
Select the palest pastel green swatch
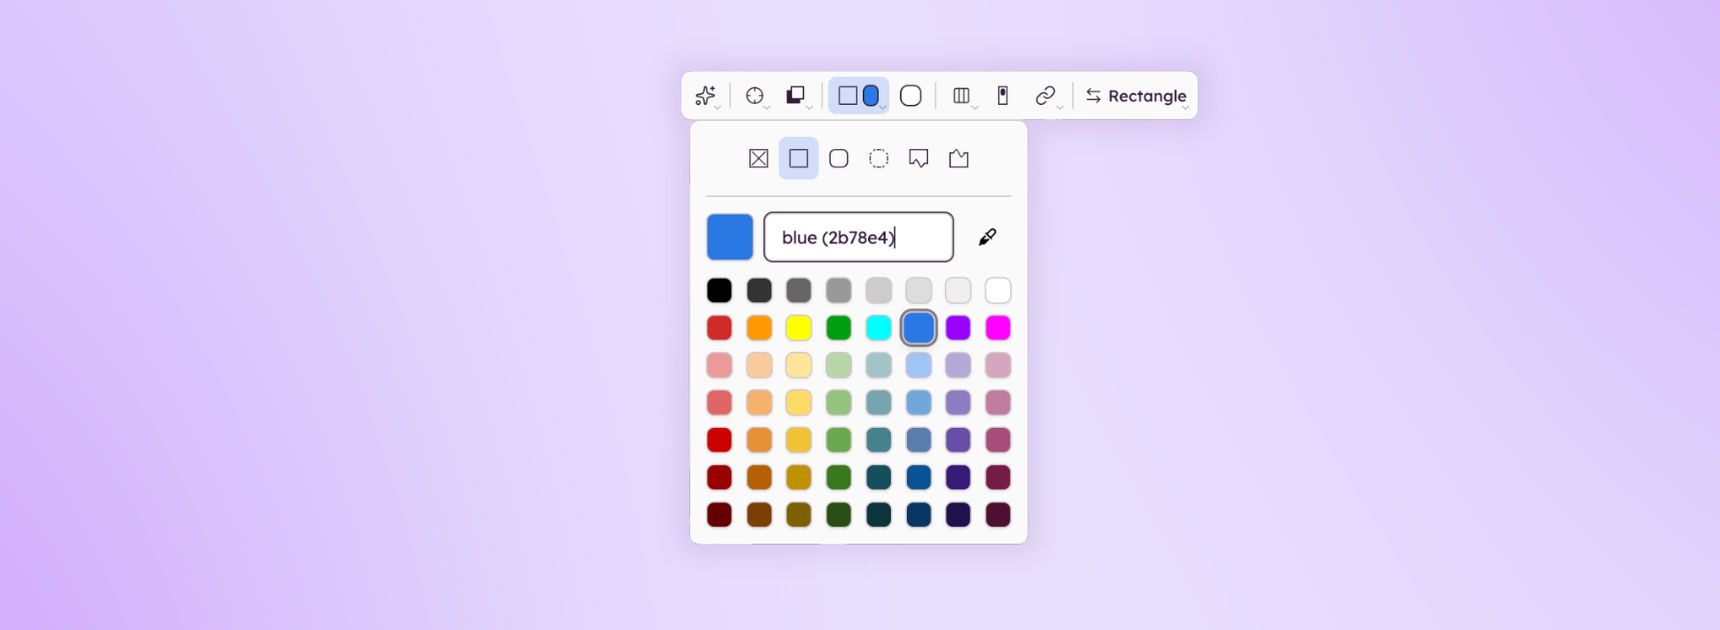pos(839,365)
